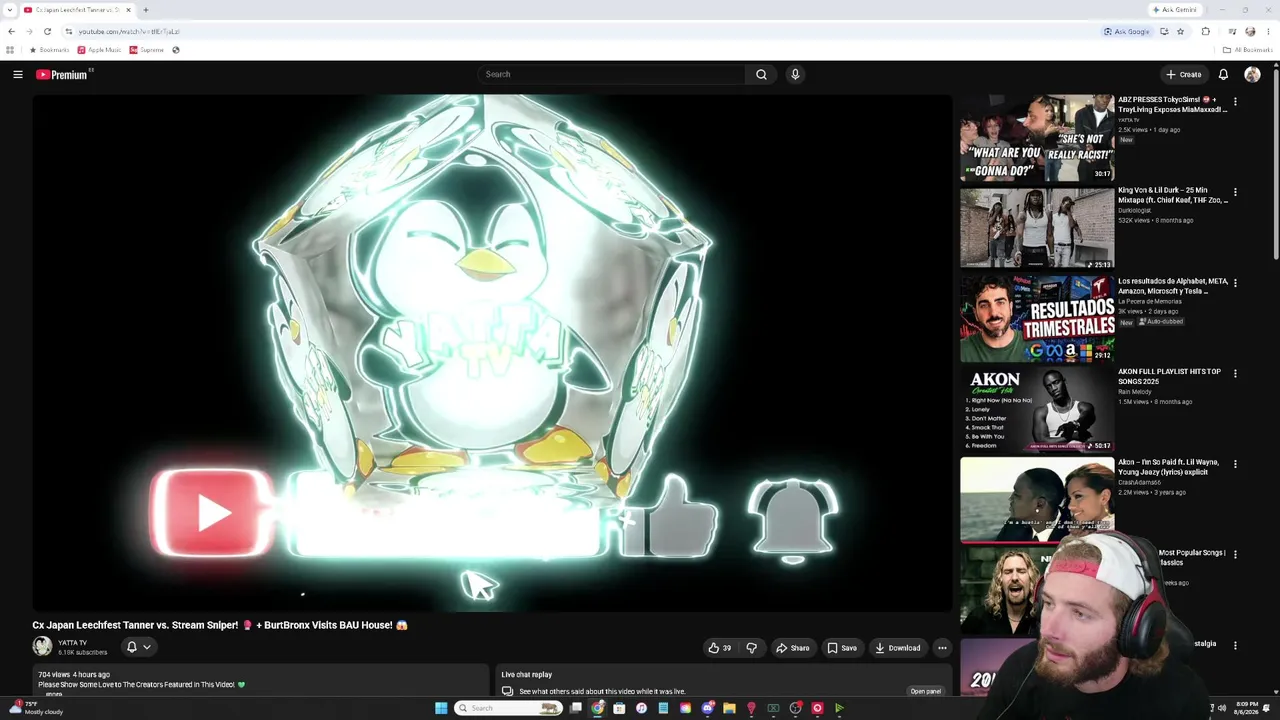The width and height of the screenshot is (1280, 720).
Task: Open the YouTube guide hamburger menu
Action: 18,74
